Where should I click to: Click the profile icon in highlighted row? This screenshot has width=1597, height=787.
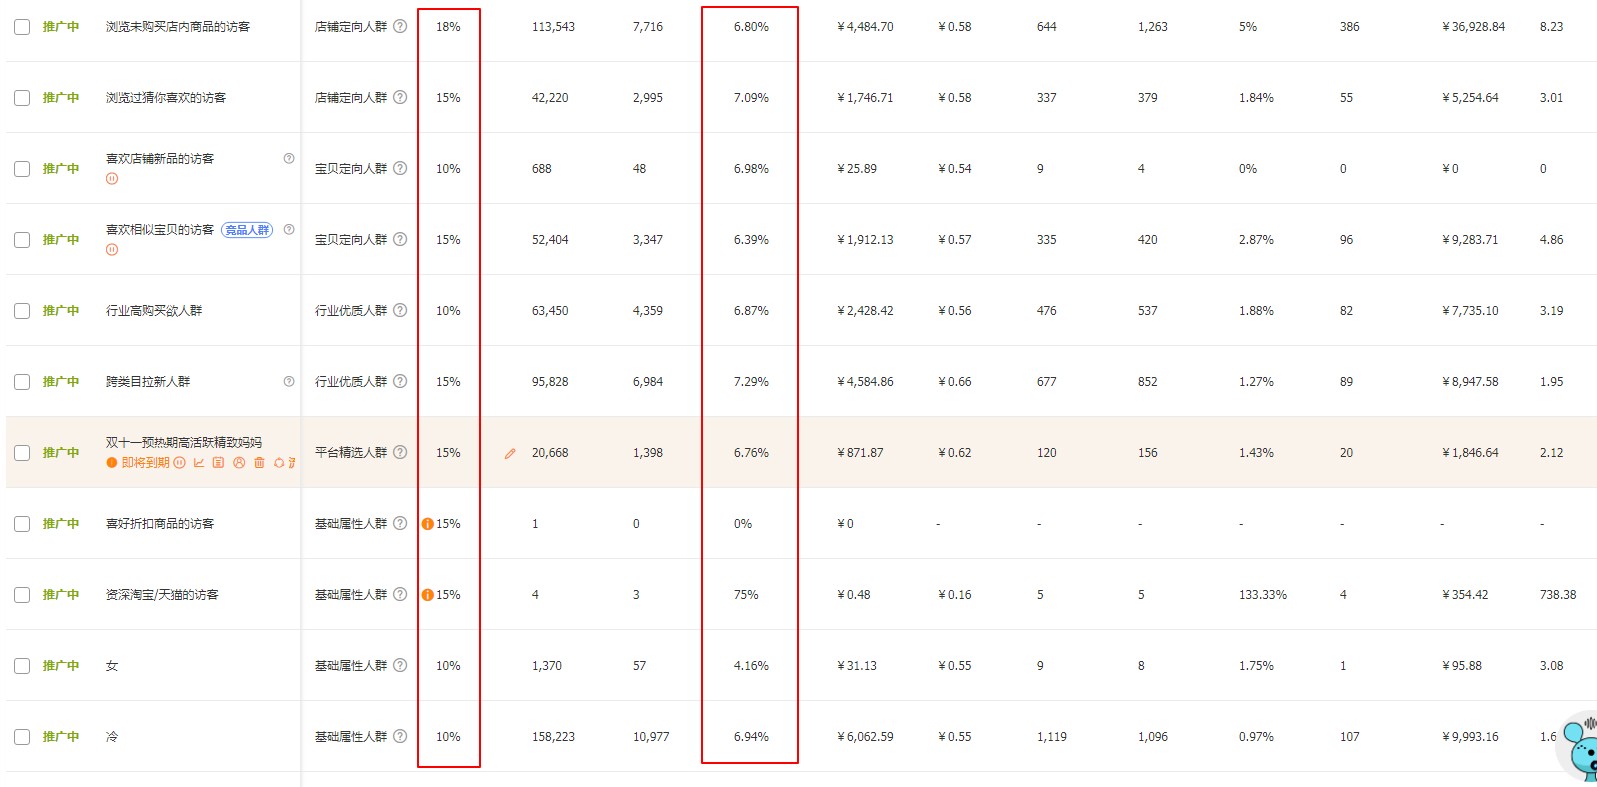pyautogui.click(x=239, y=462)
